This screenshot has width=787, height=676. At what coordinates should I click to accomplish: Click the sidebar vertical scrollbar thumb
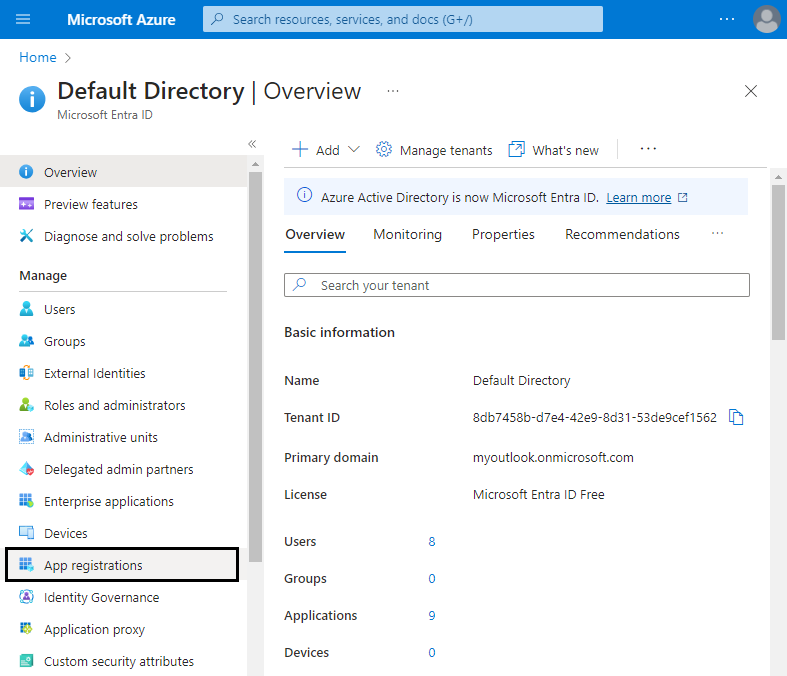pyautogui.click(x=255, y=367)
